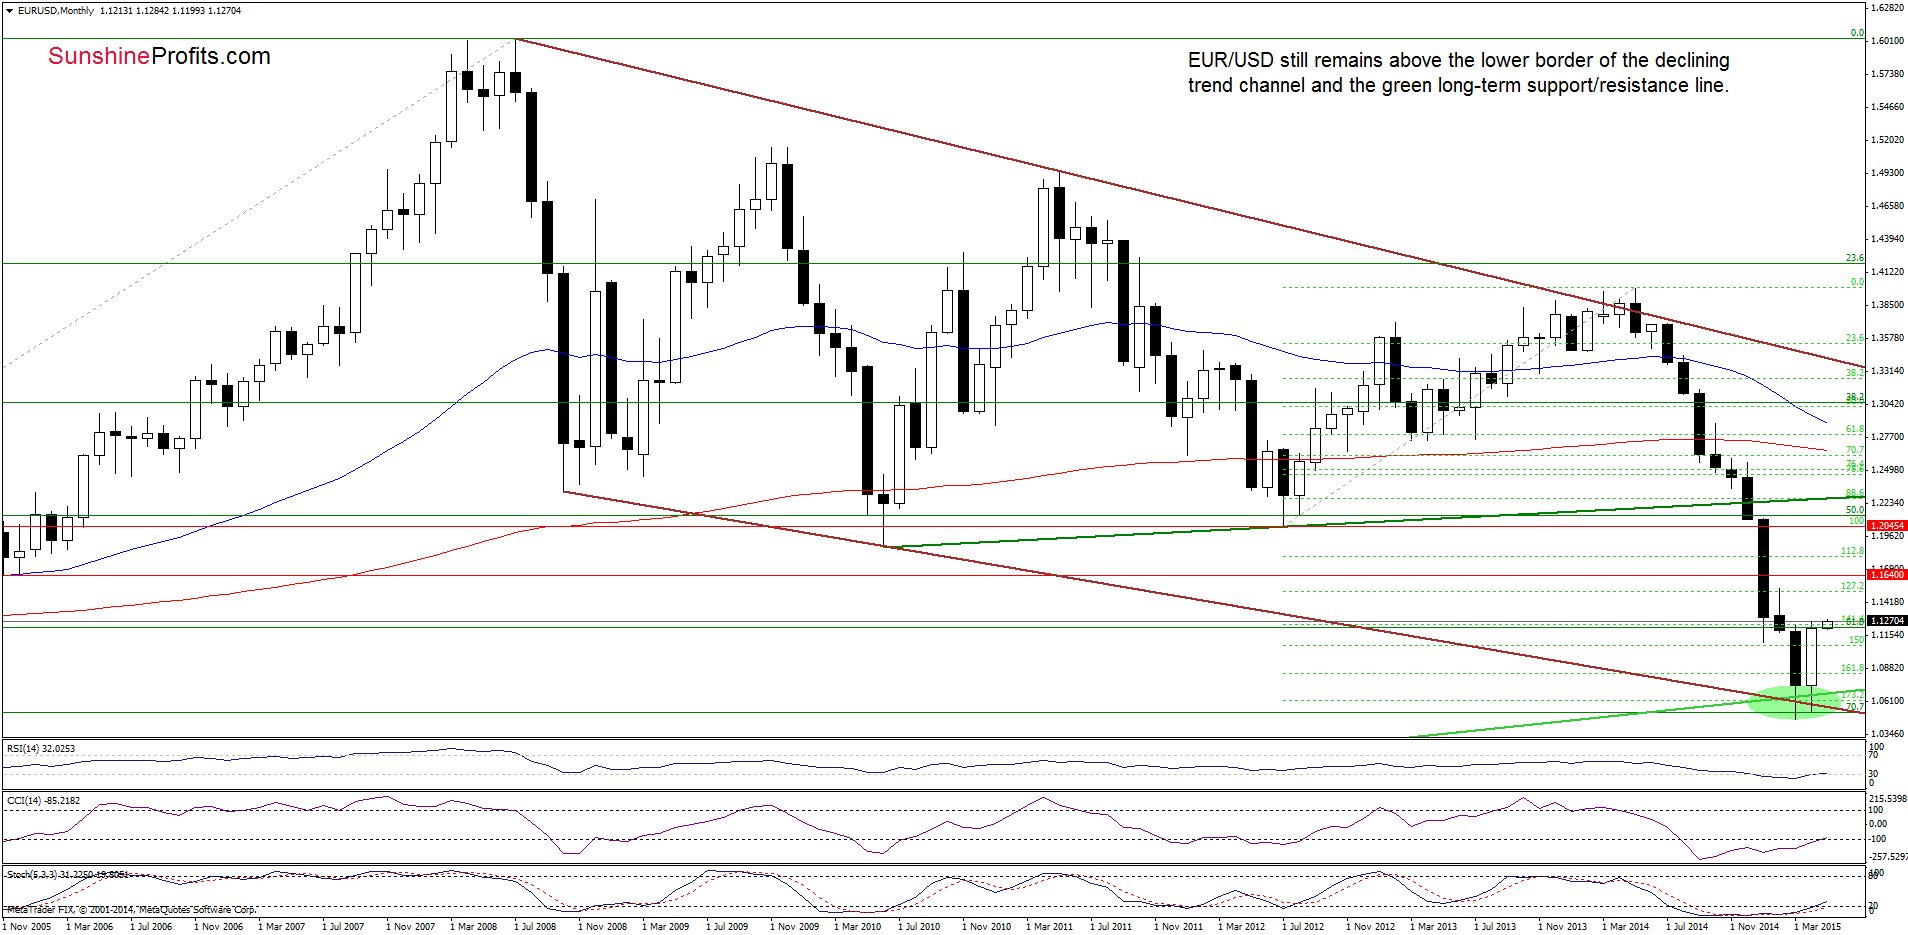Click the 1.22340 price axis label
Viewport: 1908px width, 935px height.
pos(1886,503)
